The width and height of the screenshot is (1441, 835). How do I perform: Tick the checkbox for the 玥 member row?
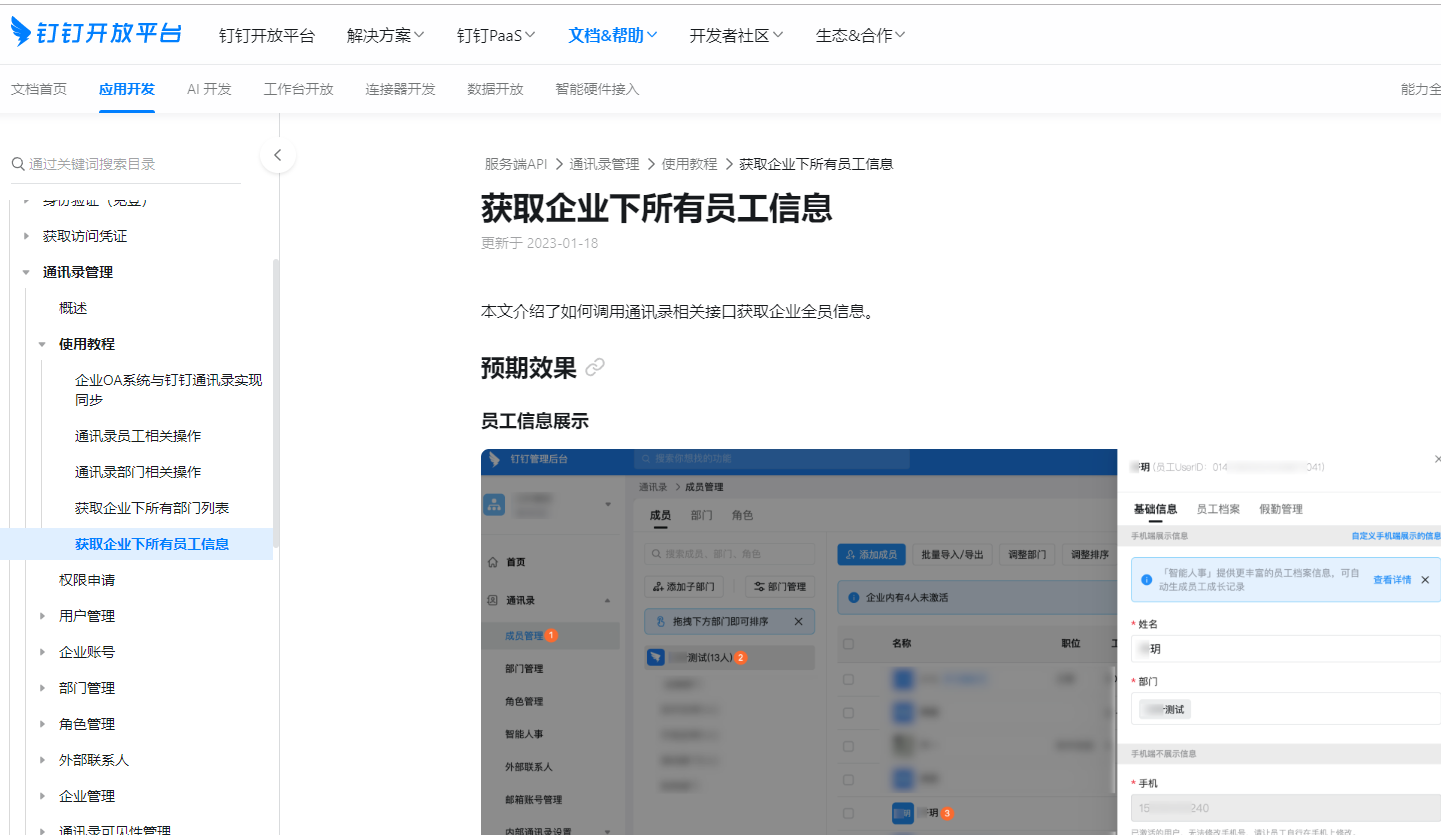[848, 813]
